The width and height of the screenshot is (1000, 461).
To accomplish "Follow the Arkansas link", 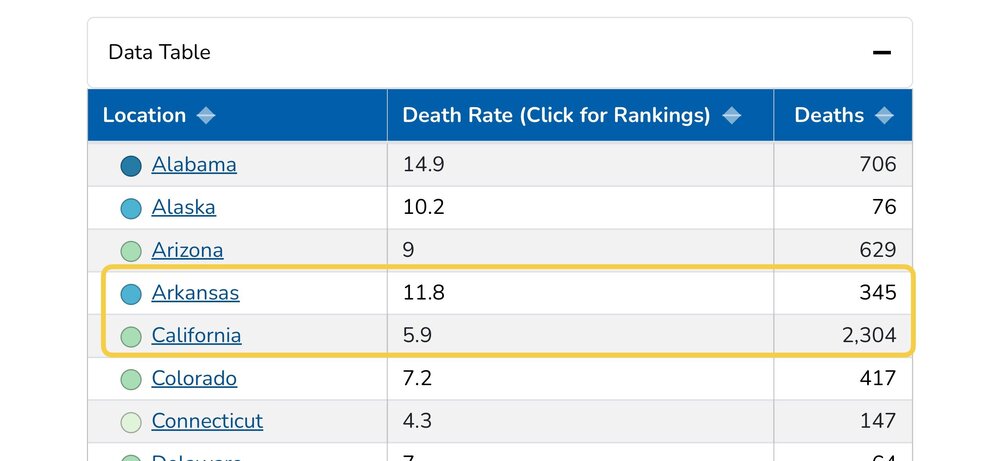I will (x=195, y=294).
